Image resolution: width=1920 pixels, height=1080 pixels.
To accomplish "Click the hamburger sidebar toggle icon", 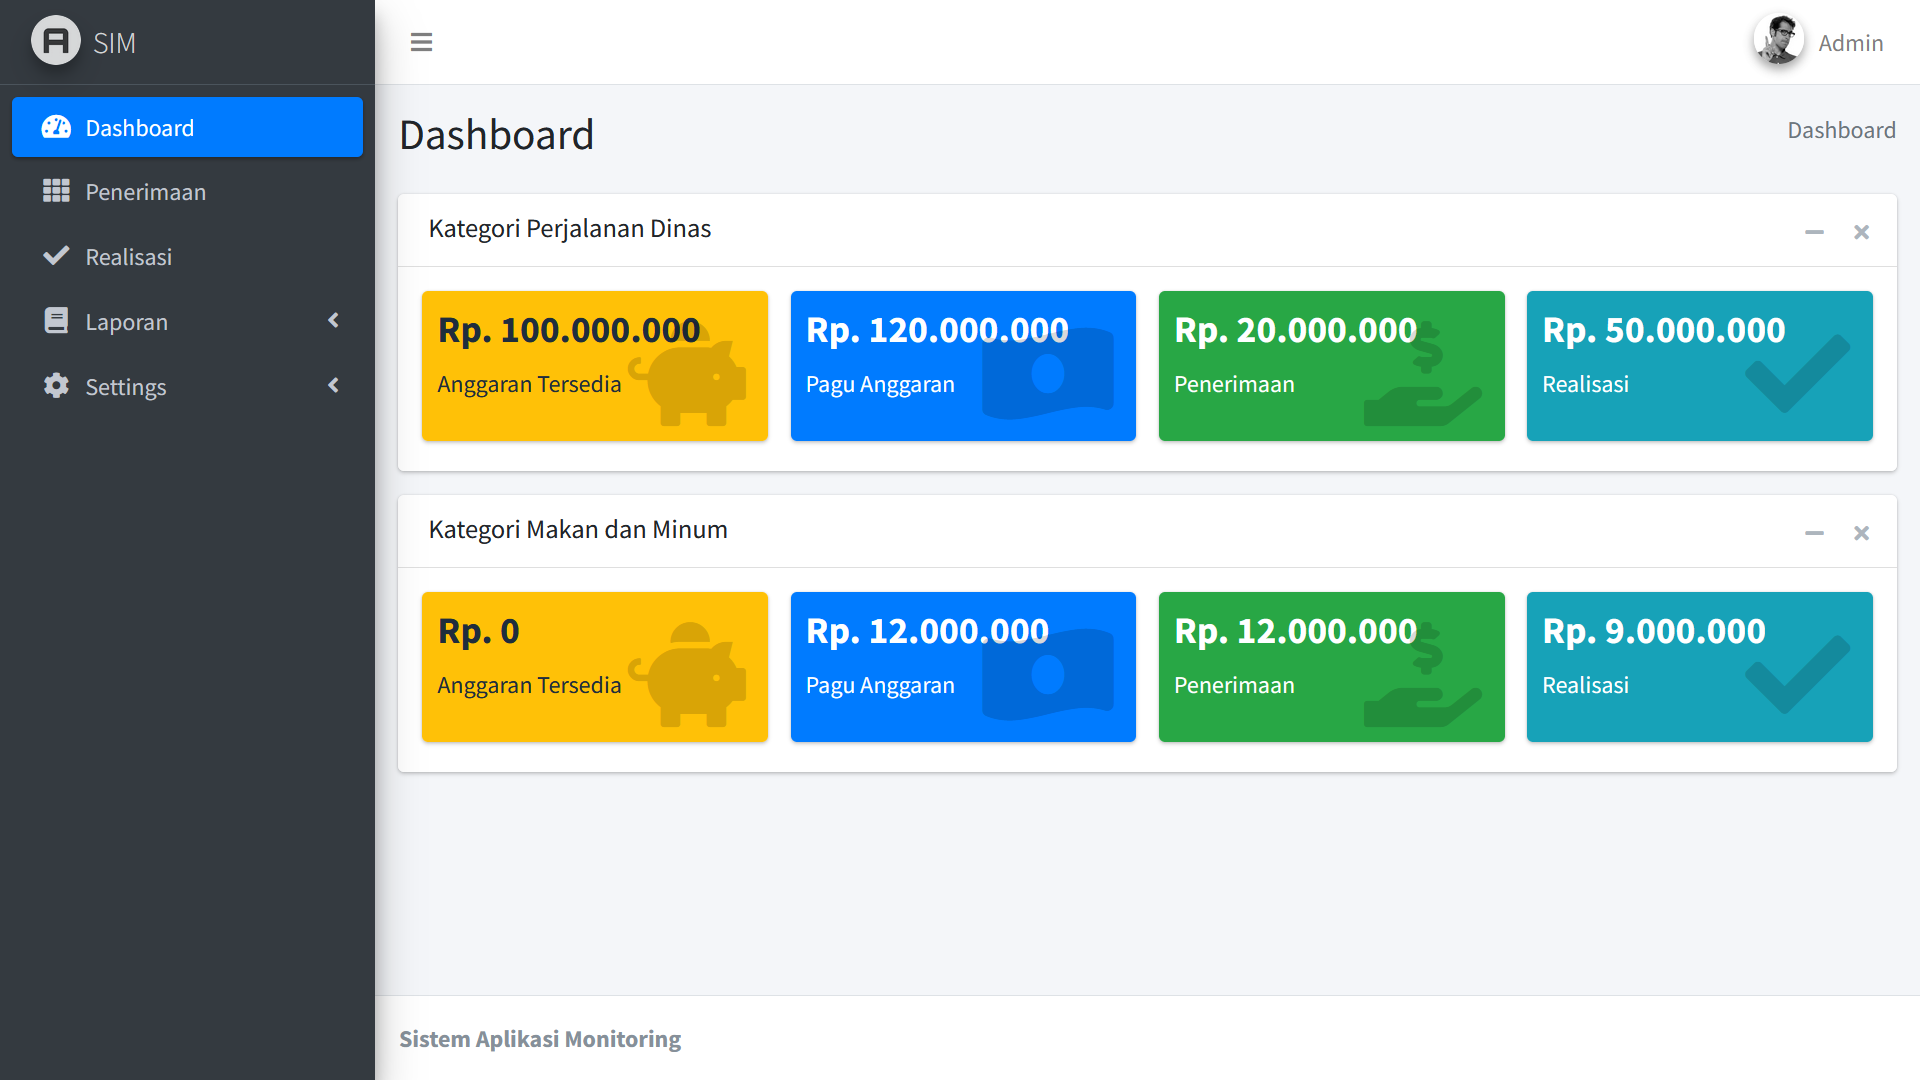I will click(421, 42).
